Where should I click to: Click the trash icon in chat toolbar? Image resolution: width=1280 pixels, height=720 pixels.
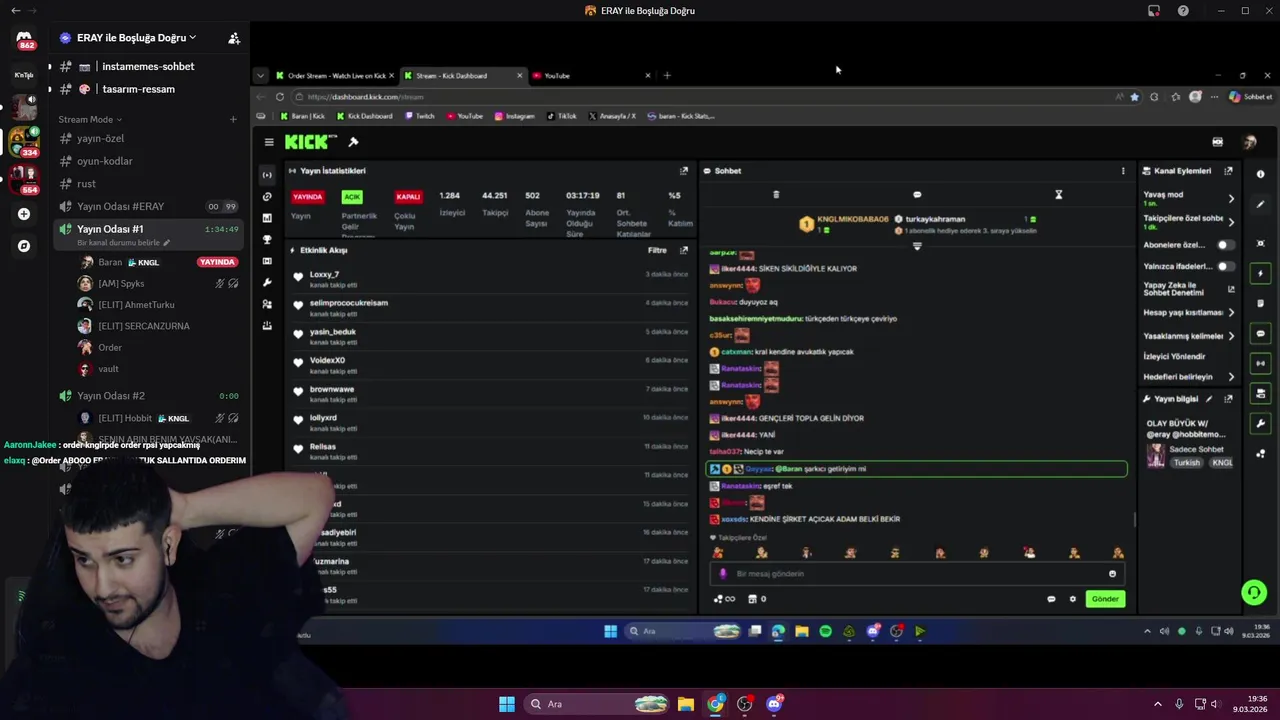click(x=776, y=195)
